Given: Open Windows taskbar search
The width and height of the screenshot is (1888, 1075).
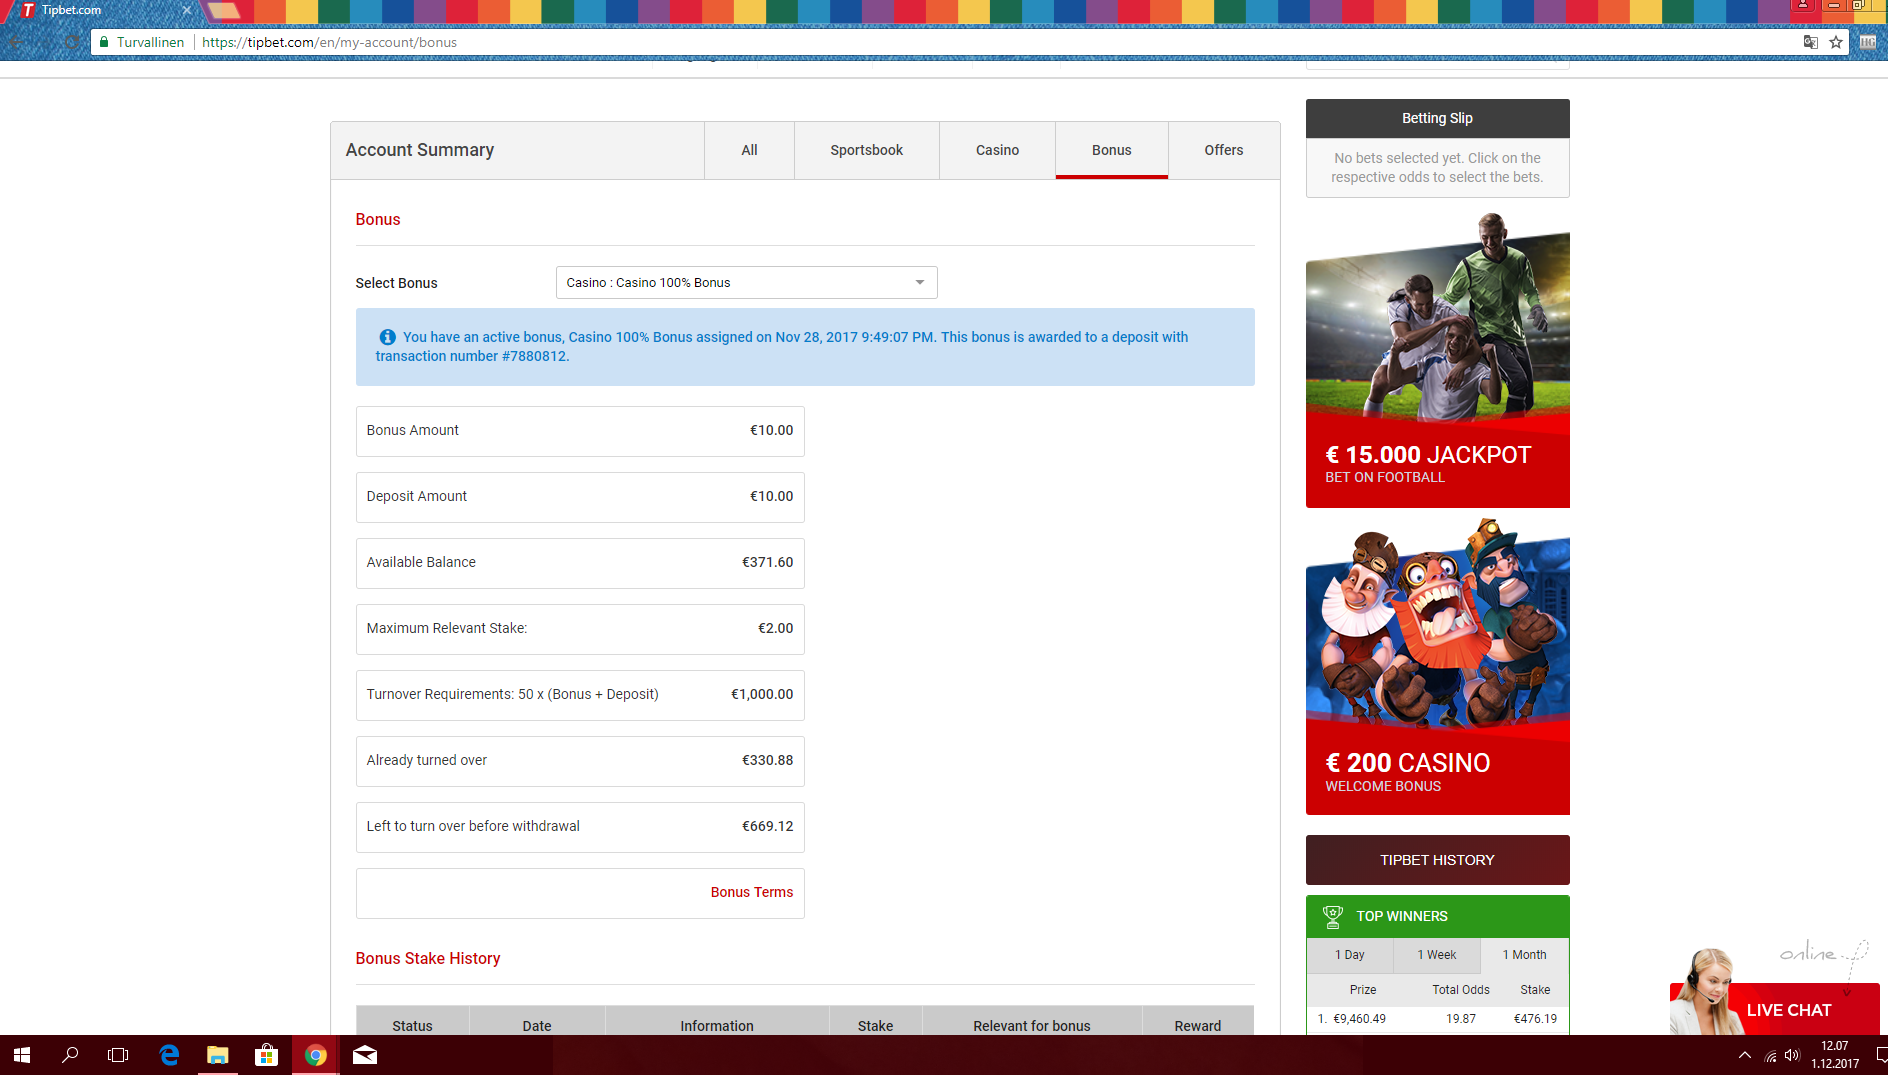Looking at the screenshot, I should tap(70, 1055).
